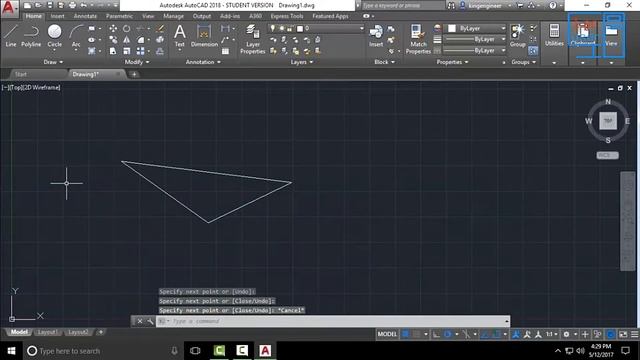Toggle clean screen icon in status bar
This screenshot has height=360, width=640.
pyautogui.click(x=623, y=334)
